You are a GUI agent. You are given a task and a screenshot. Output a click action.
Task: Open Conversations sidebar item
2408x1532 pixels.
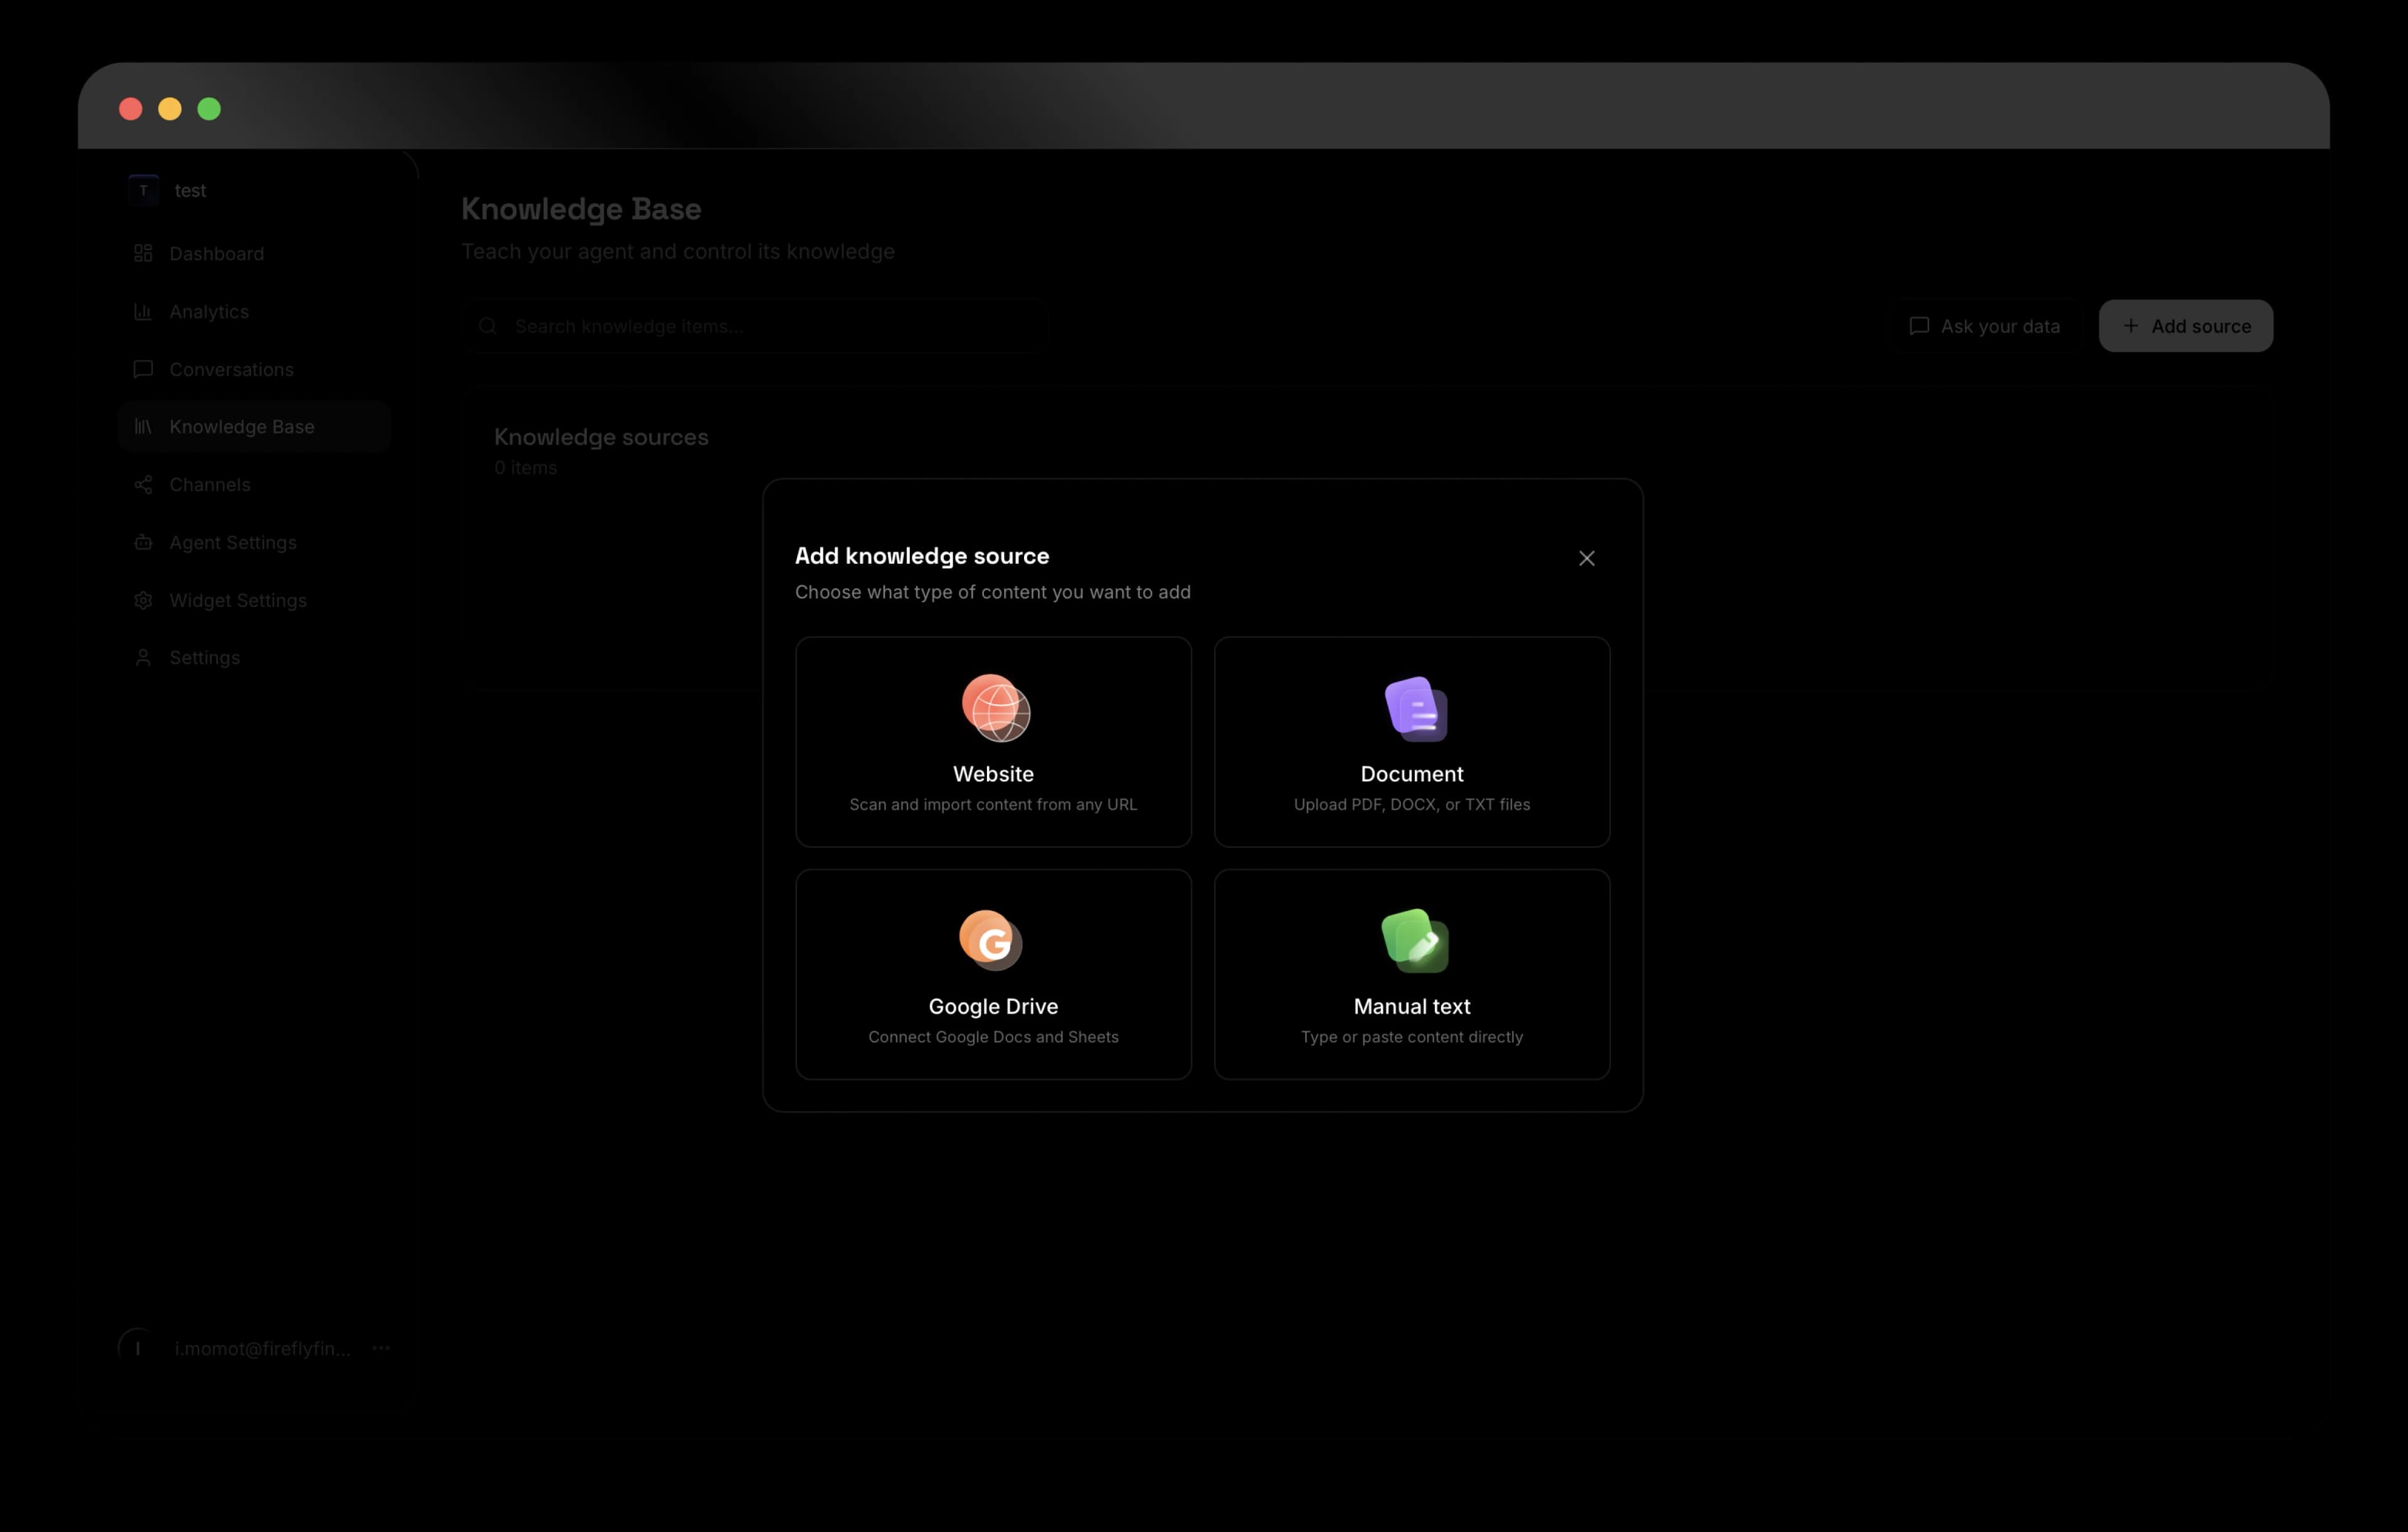[x=231, y=369]
